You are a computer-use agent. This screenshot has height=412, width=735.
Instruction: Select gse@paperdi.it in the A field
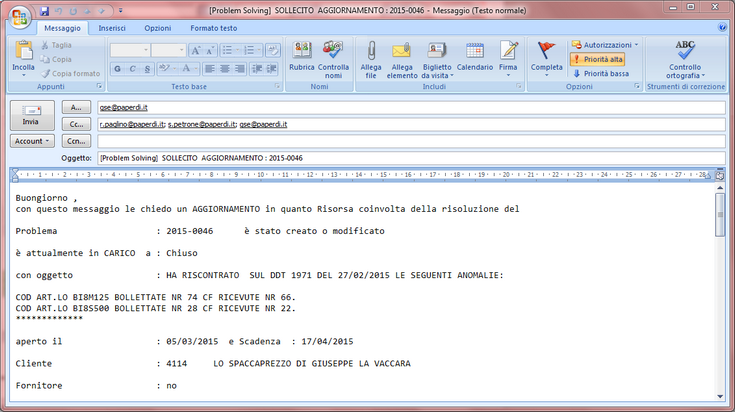coord(123,107)
